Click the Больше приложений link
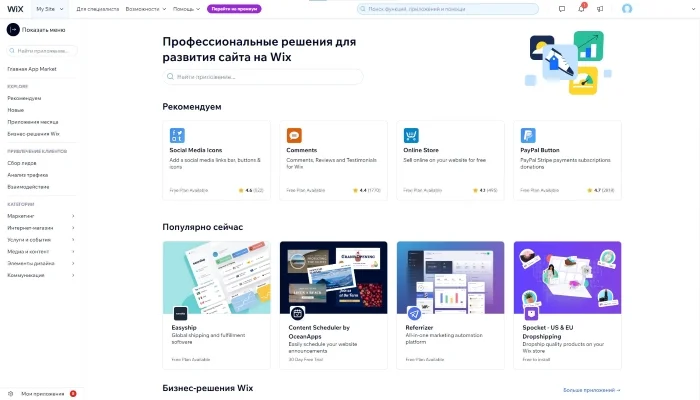 click(x=592, y=390)
